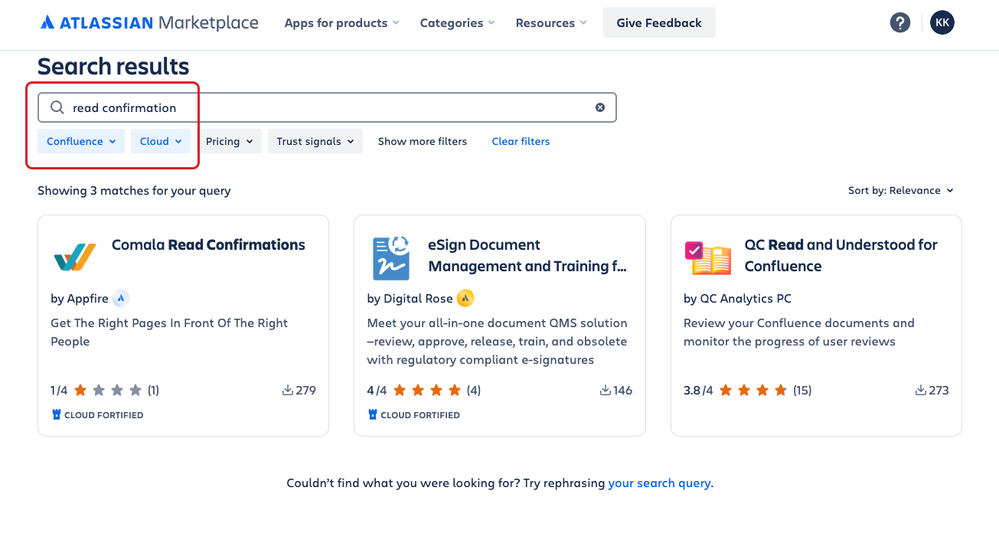Click the download icon beside 146
Image resolution: width=999 pixels, height=544 pixels.
point(605,390)
